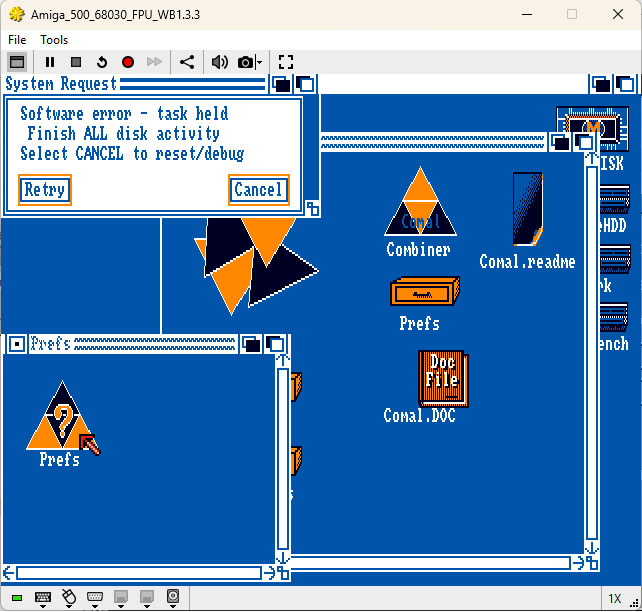Select the Combiner icon
642x612 pixels.
point(420,212)
